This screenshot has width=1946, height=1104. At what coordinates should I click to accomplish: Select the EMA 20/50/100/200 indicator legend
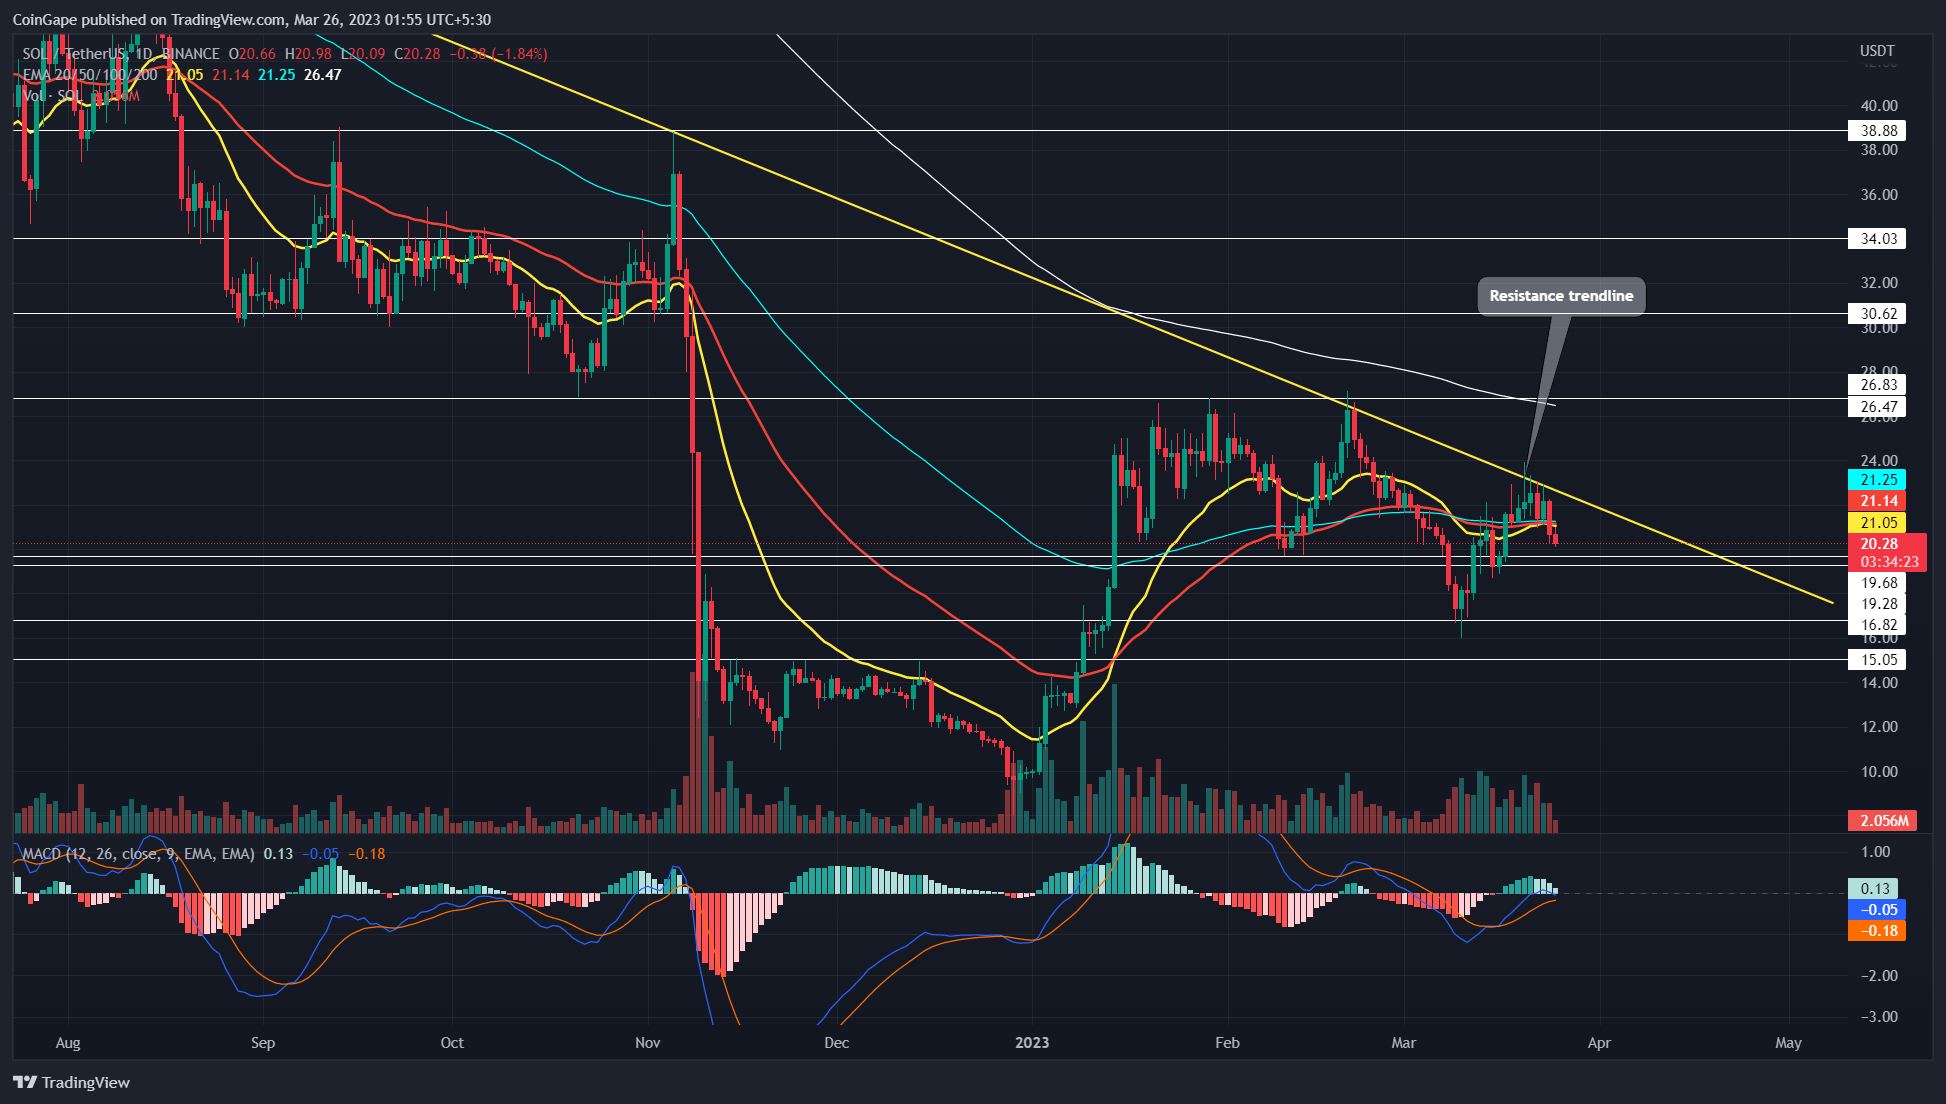point(92,75)
